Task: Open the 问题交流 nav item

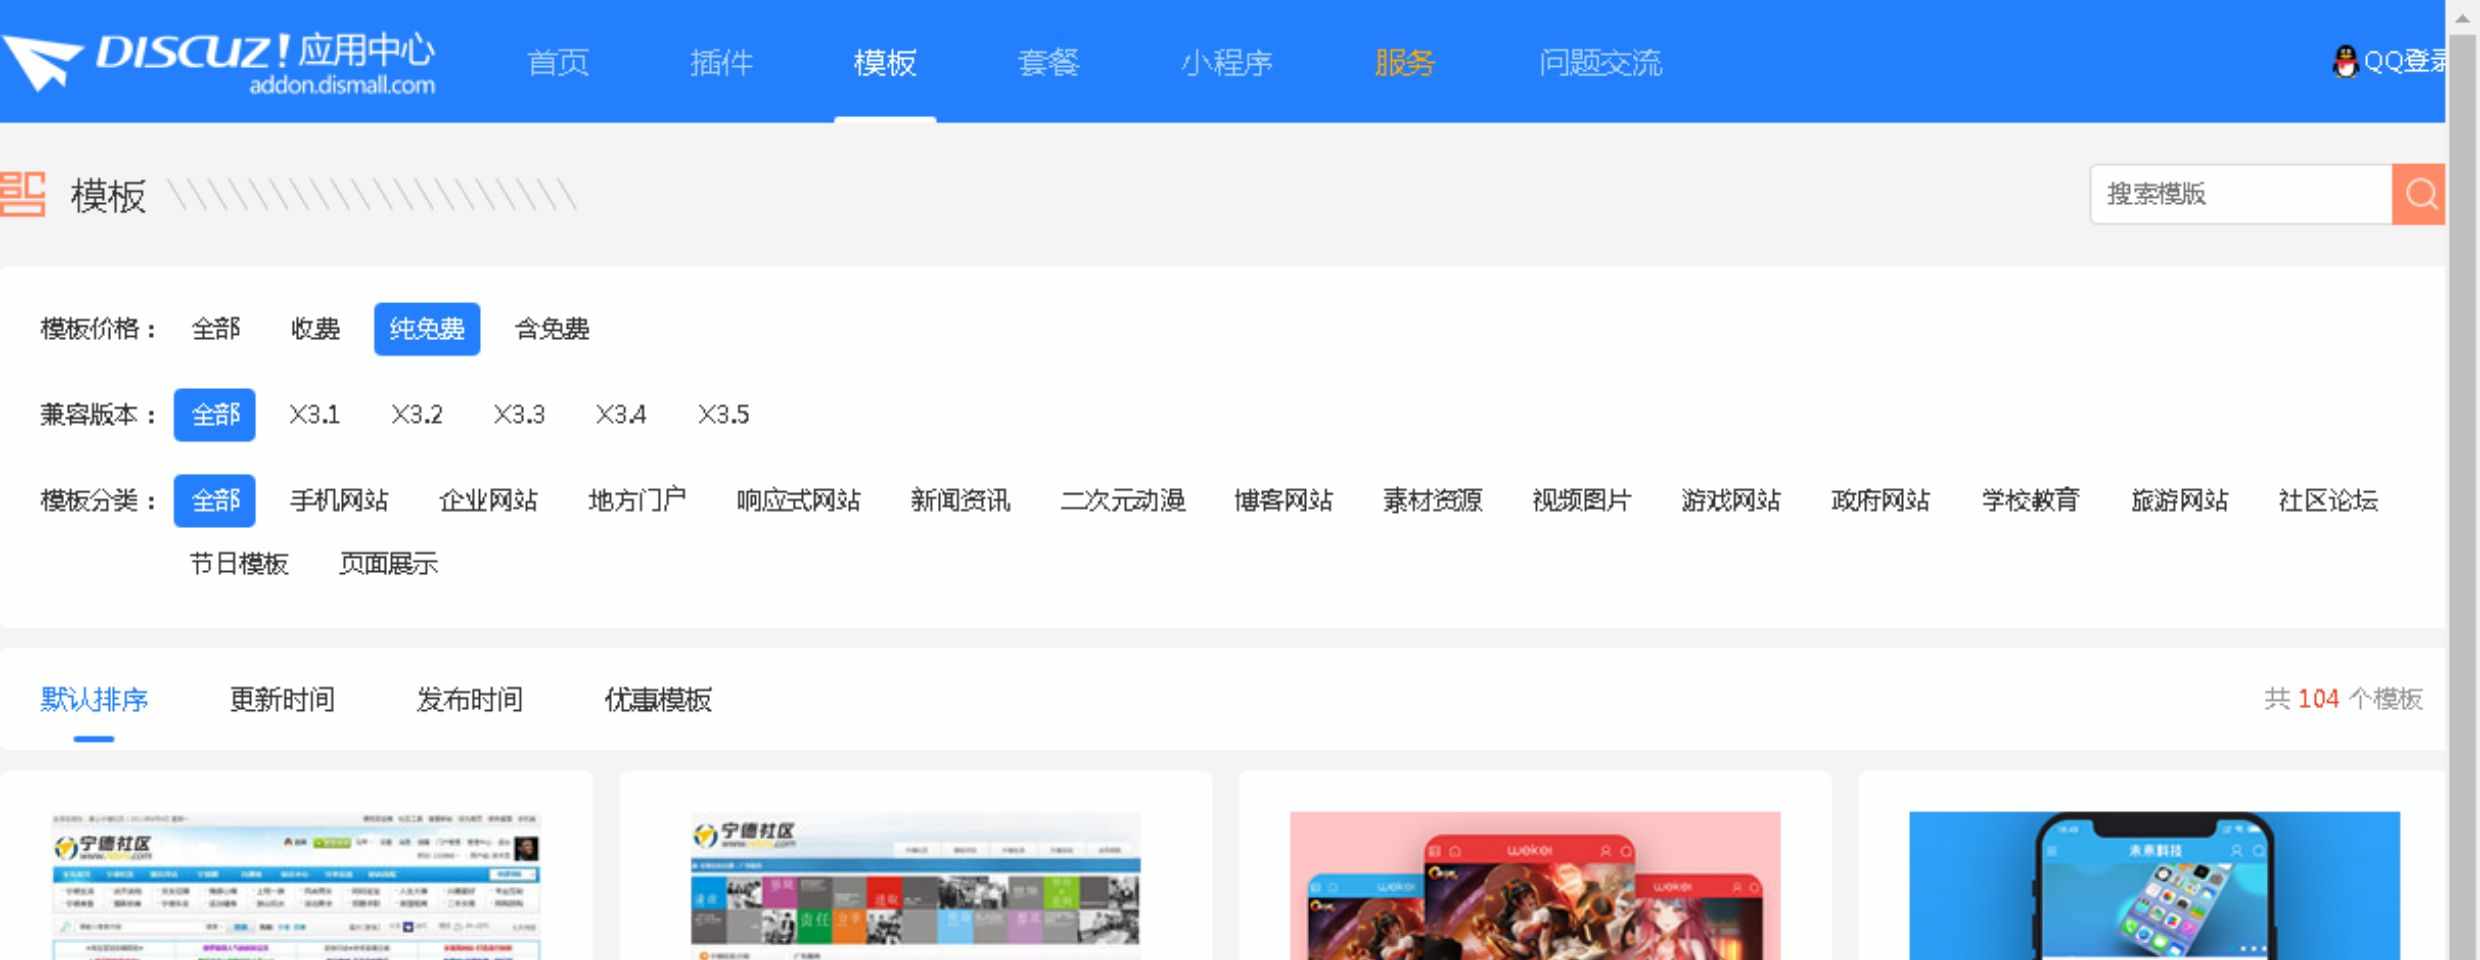Action: pyautogui.click(x=1600, y=63)
